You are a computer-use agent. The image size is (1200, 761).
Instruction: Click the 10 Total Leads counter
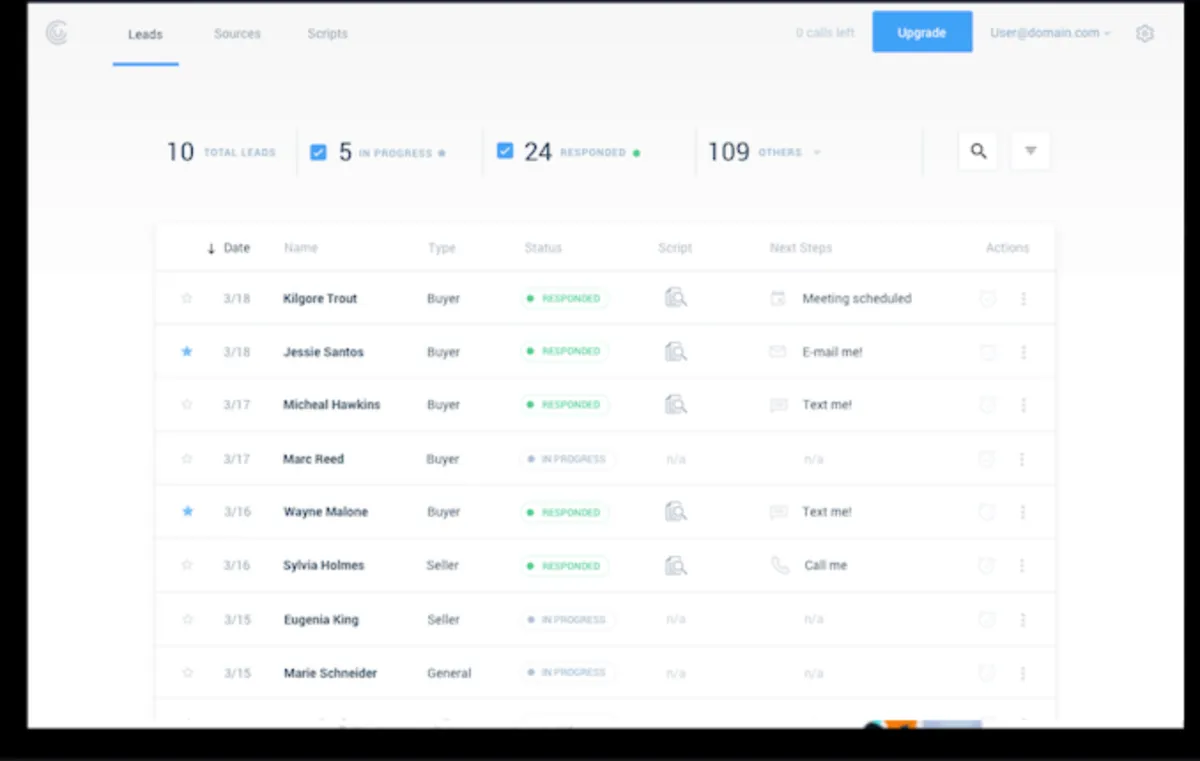221,152
